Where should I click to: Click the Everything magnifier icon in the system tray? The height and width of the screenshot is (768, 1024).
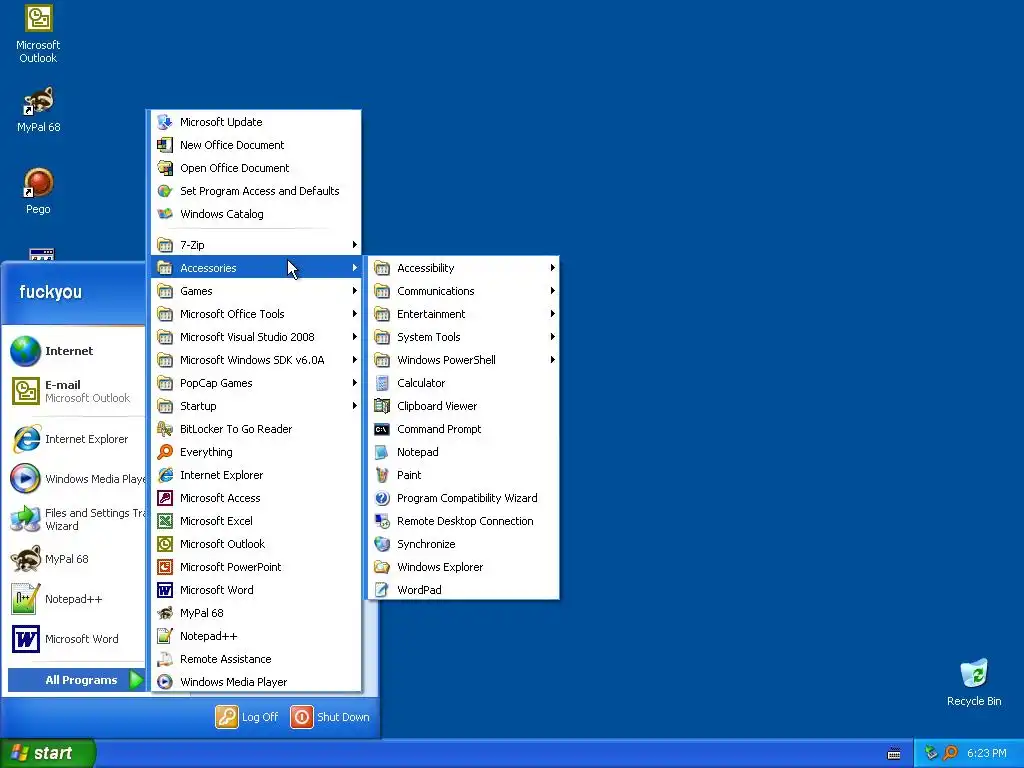pos(950,753)
